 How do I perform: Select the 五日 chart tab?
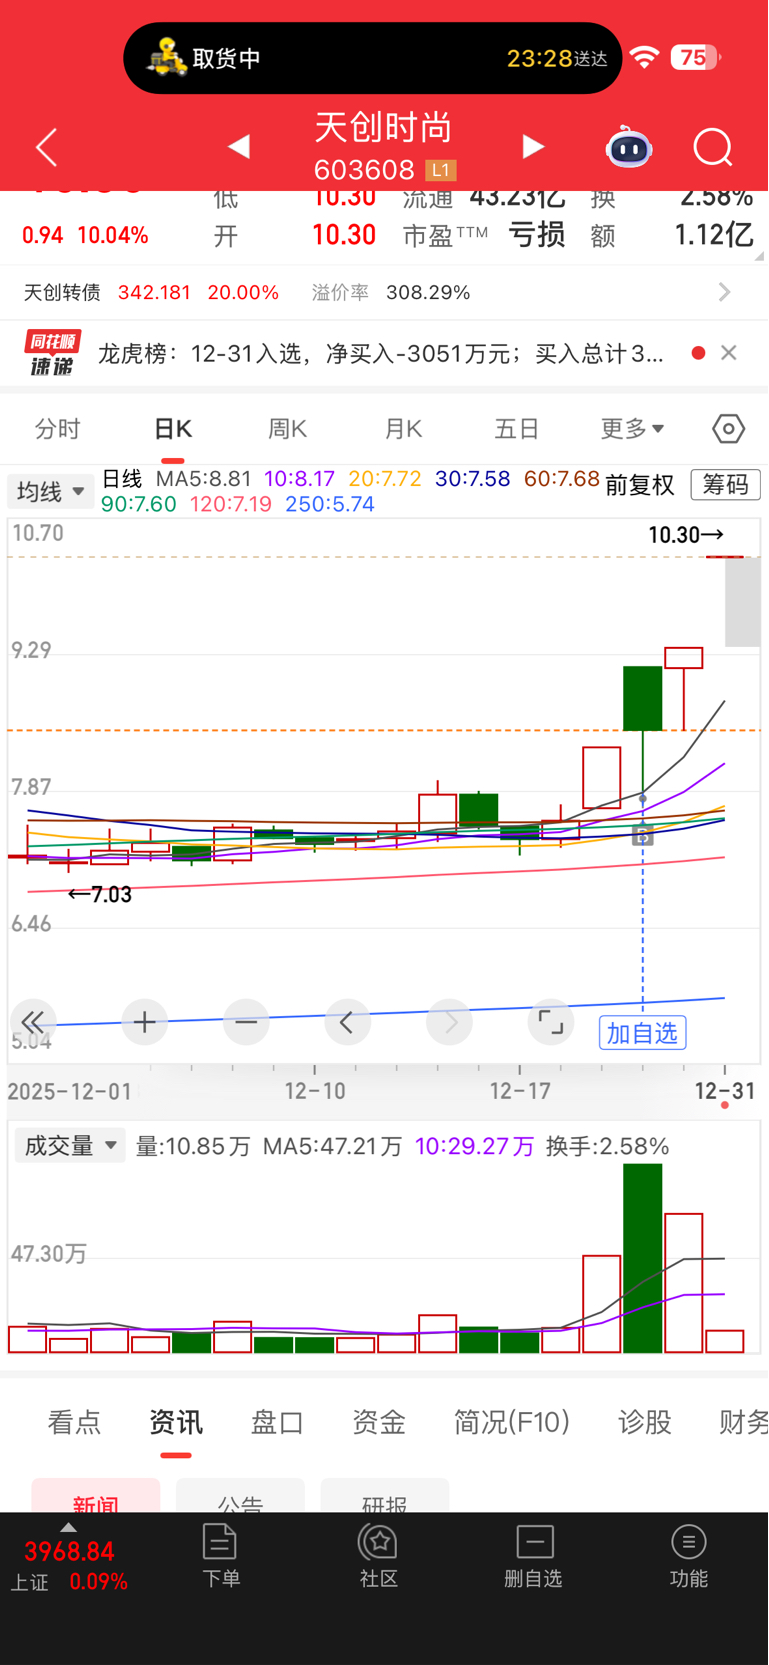[517, 429]
